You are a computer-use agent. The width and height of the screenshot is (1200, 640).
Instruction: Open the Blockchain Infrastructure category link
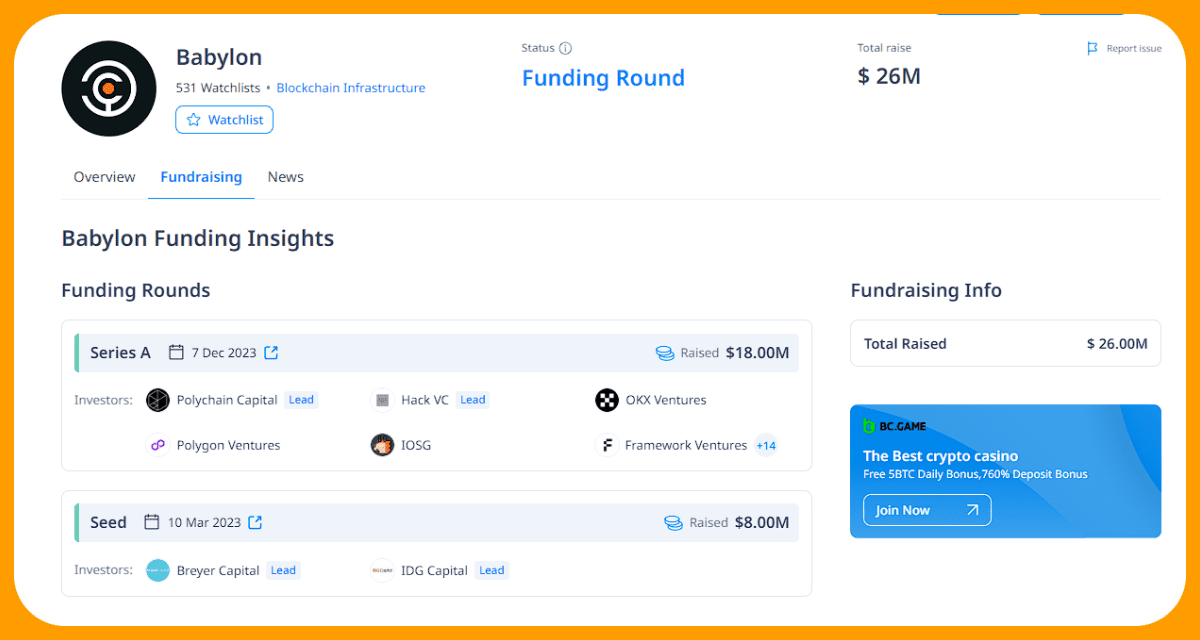point(351,88)
